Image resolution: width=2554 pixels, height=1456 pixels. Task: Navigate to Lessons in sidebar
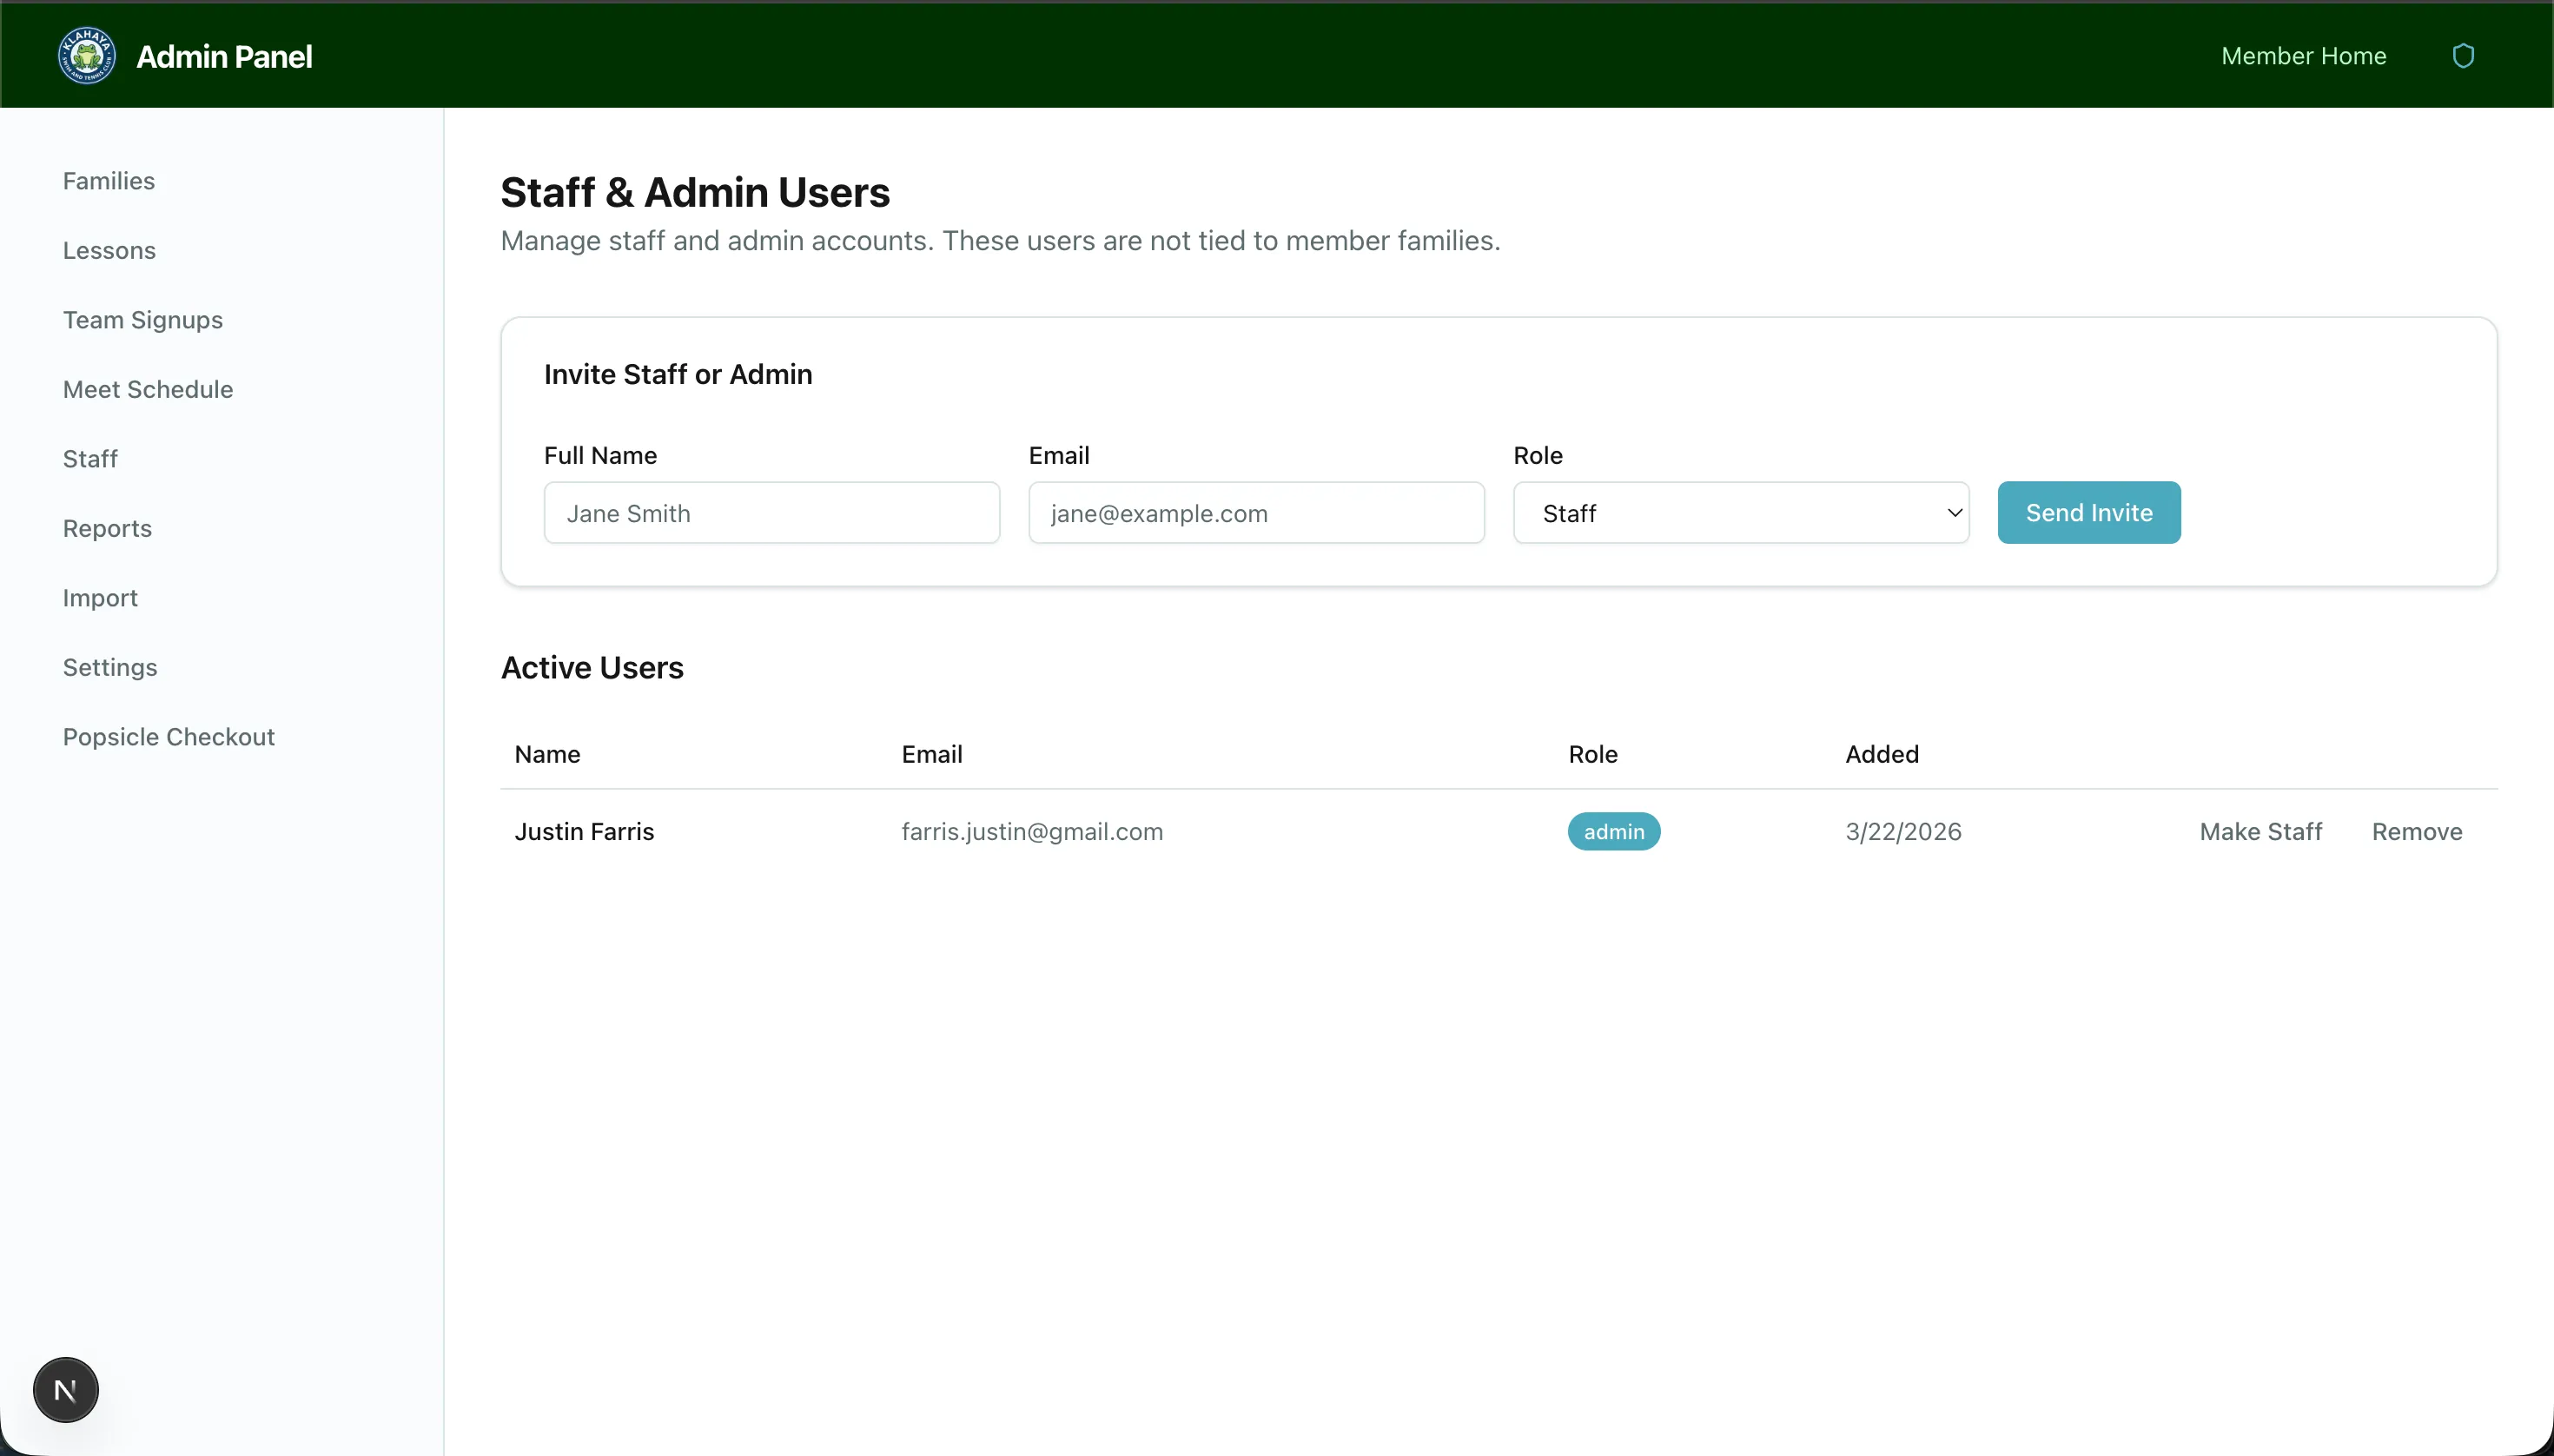click(109, 250)
